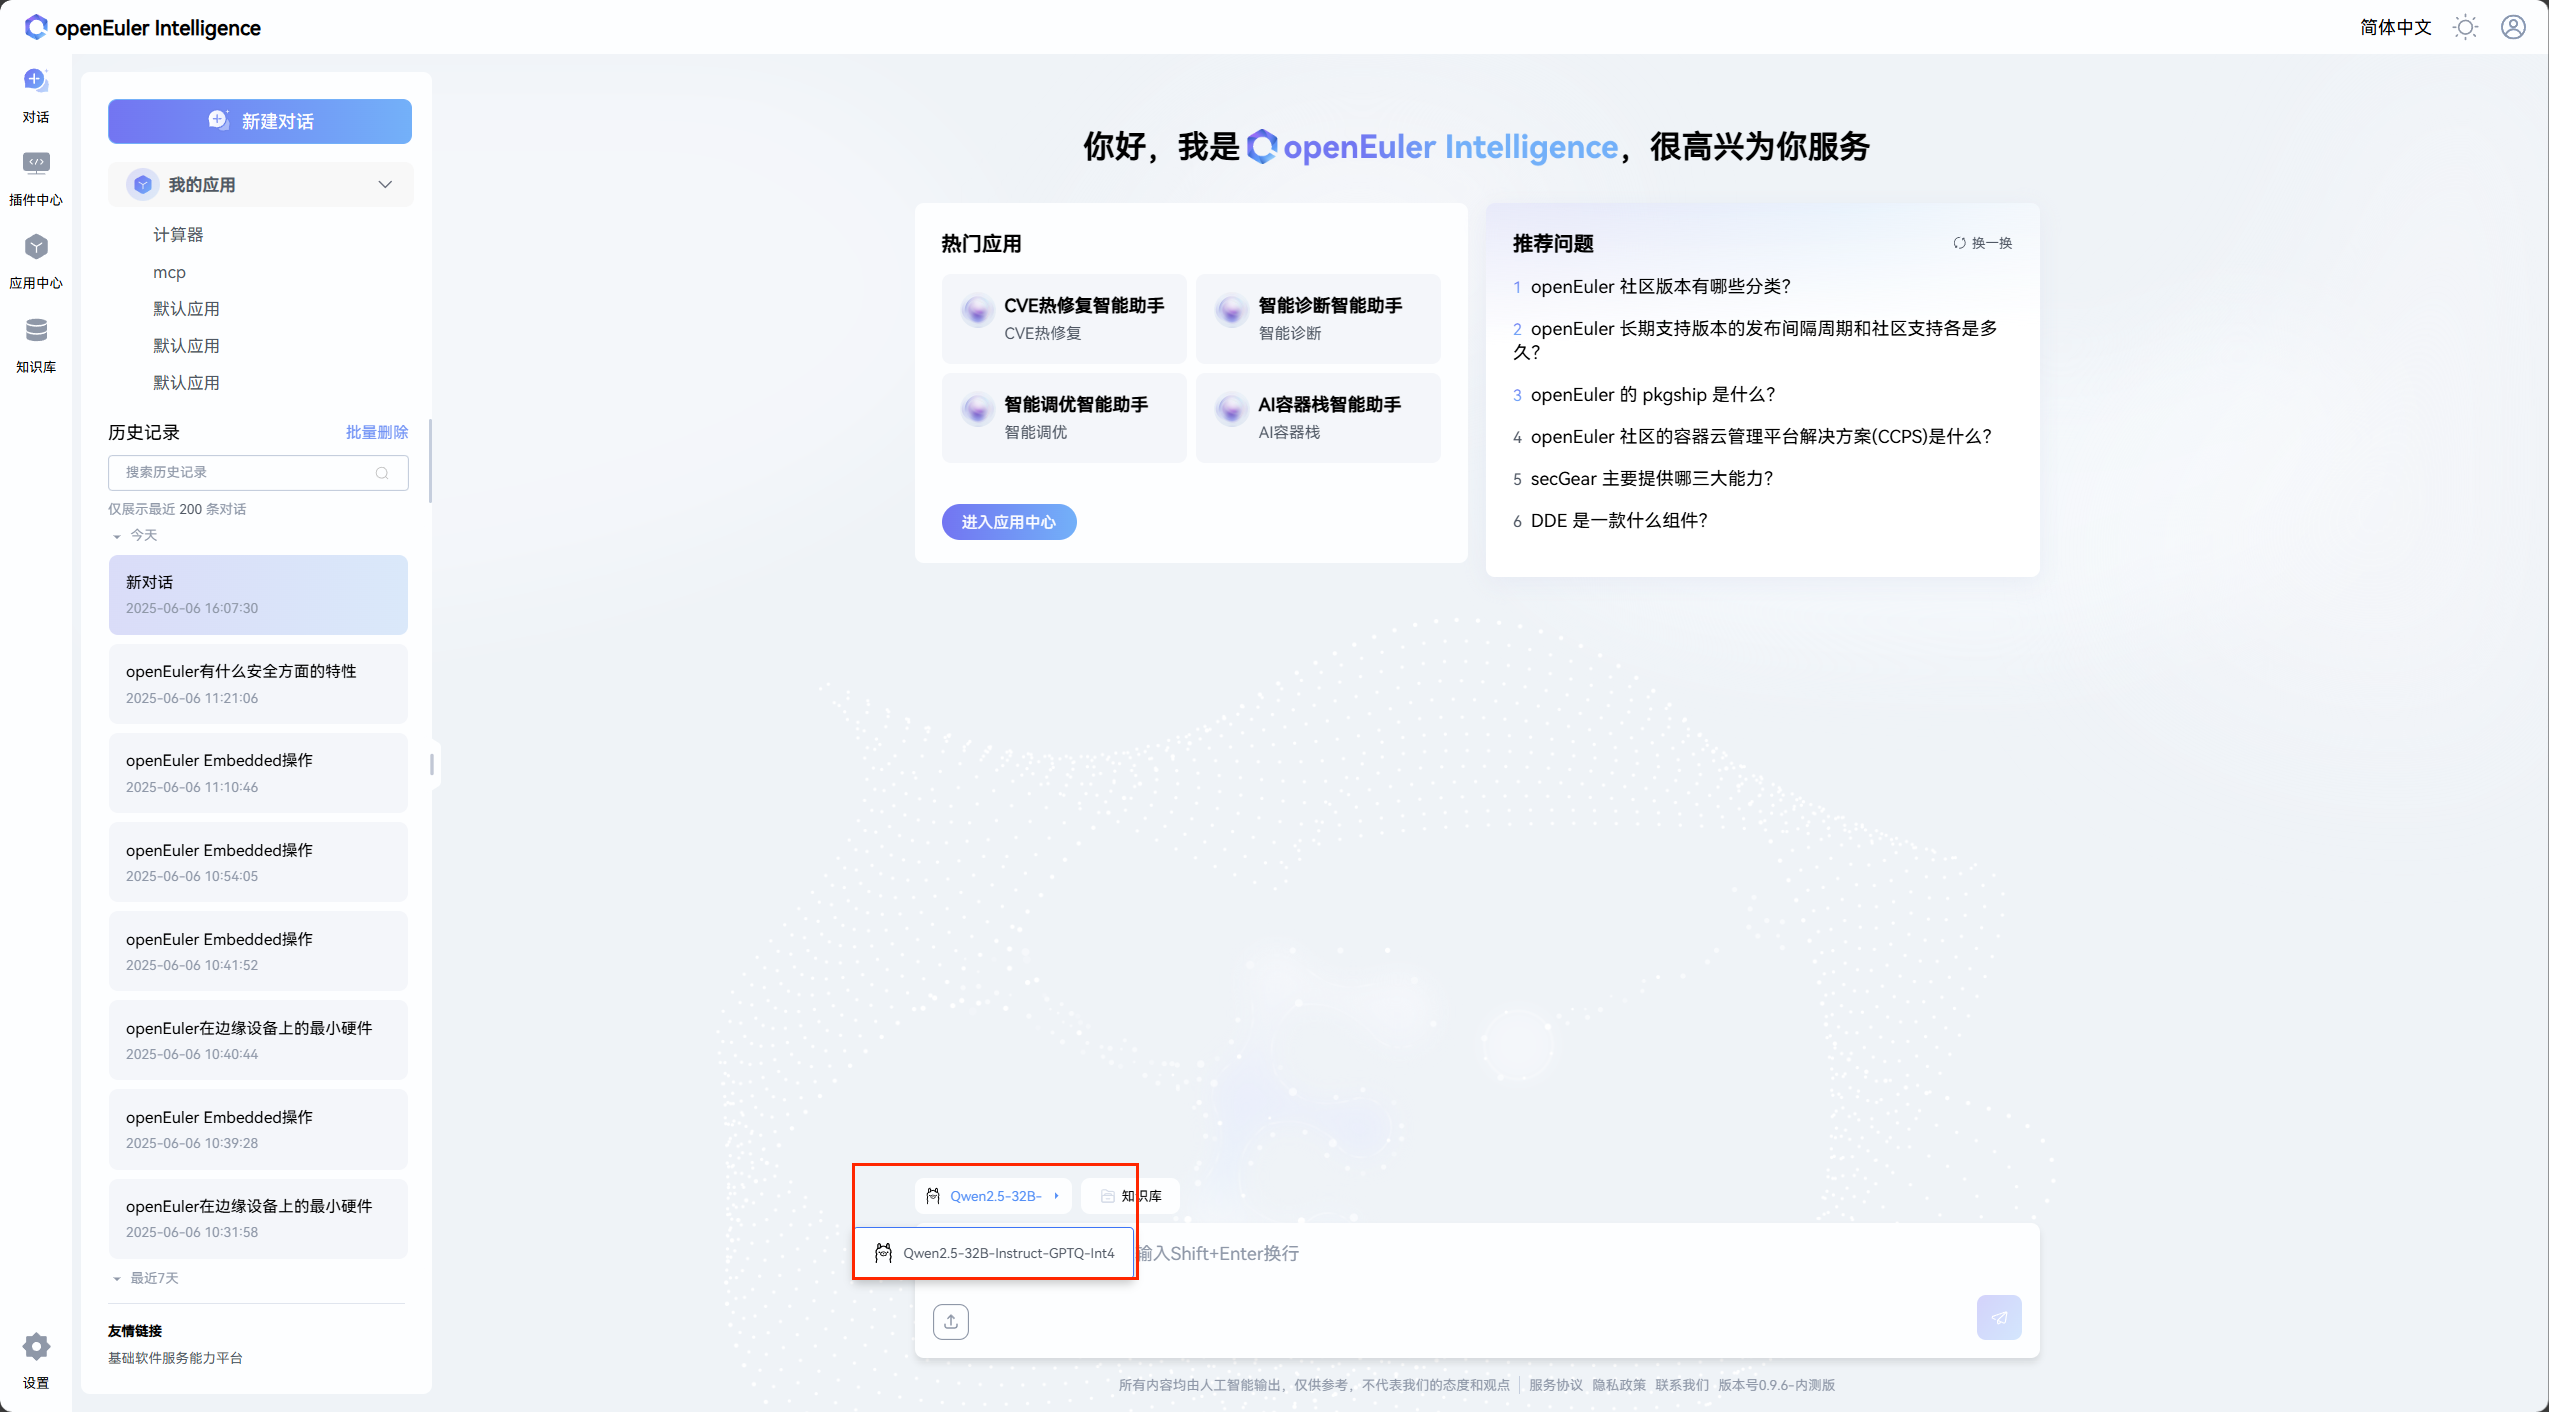Open the 对话 chat sidebar icon
The width and height of the screenshot is (2549, 1412).
tap(36, 80)
